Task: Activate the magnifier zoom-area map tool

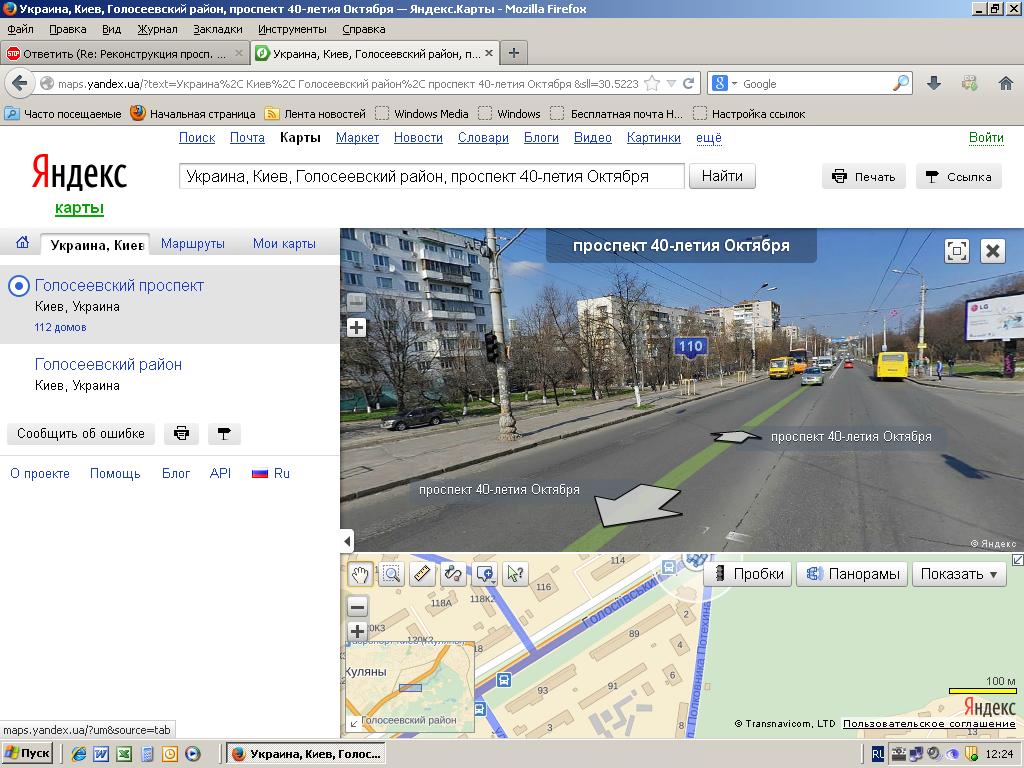Action: coord(391,574)
